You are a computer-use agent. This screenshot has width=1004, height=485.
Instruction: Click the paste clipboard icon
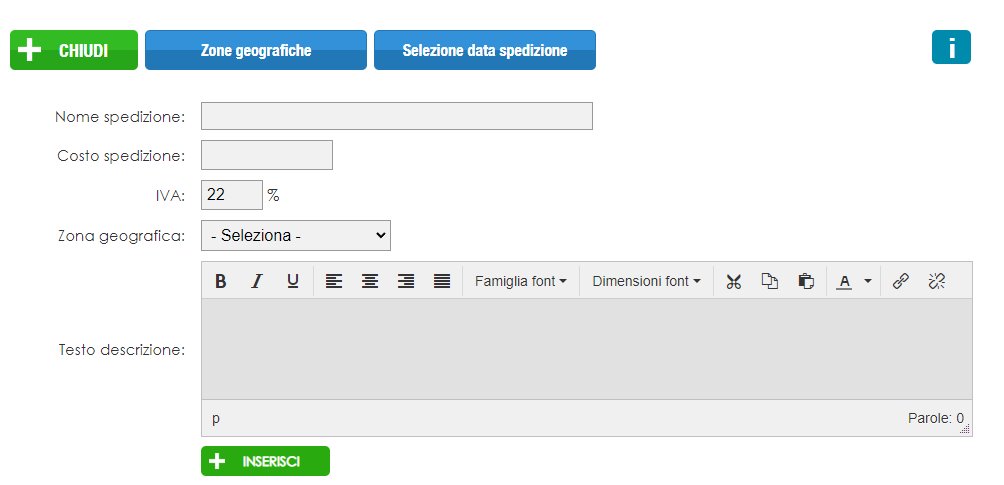coord(805,282)
